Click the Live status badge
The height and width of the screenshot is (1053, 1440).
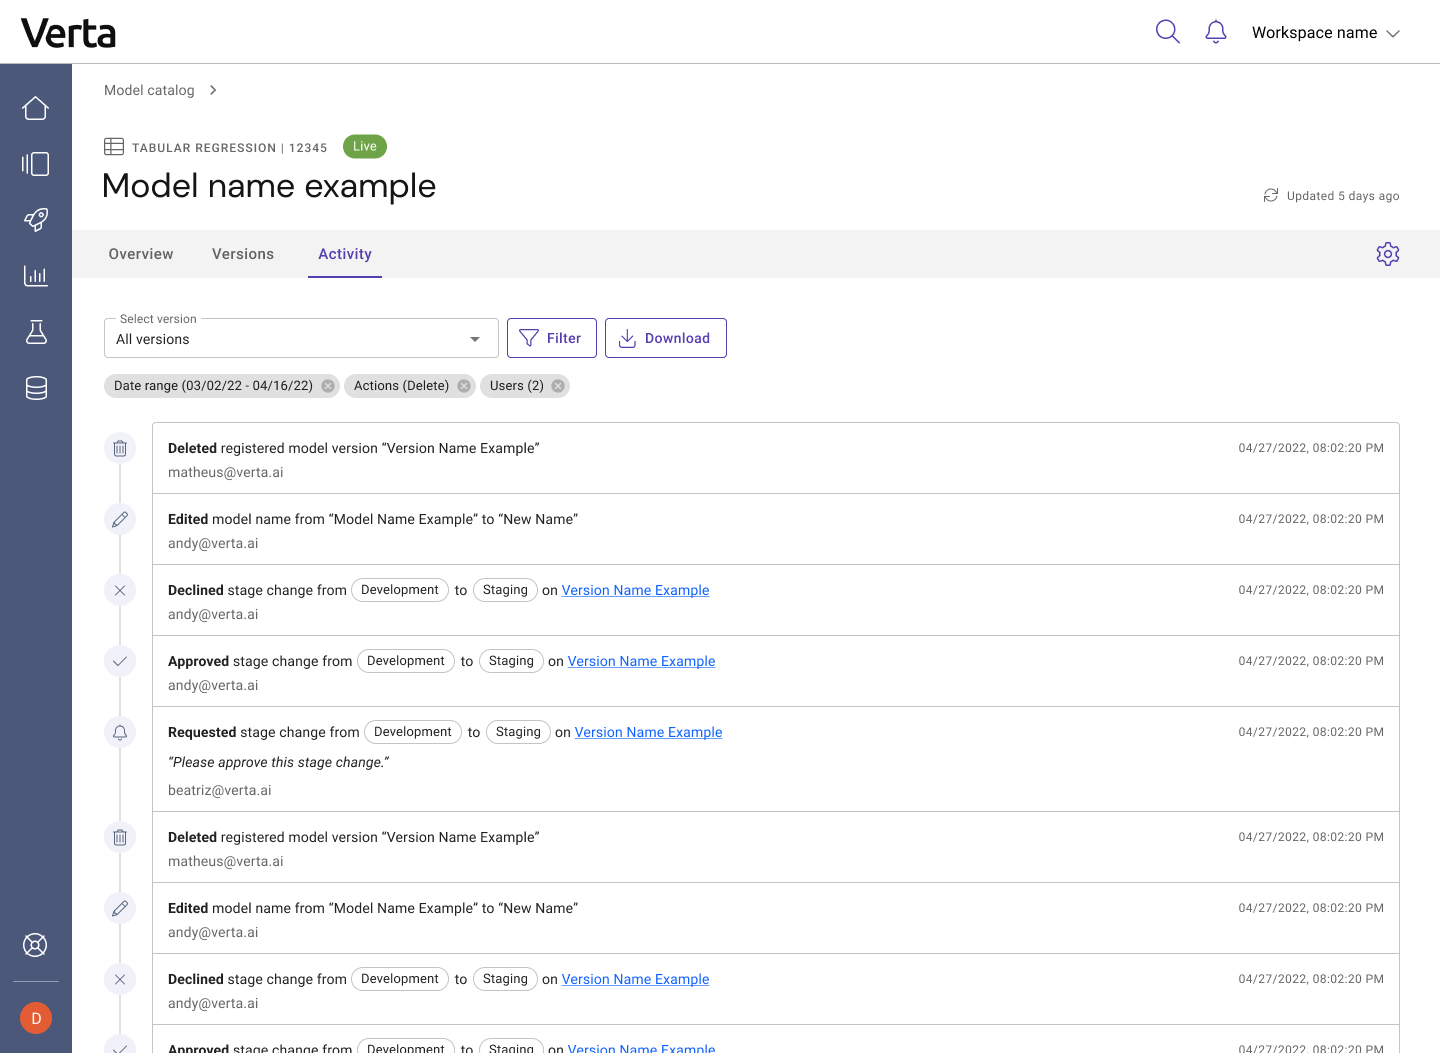pyautogui.click(x=365, y=146)
